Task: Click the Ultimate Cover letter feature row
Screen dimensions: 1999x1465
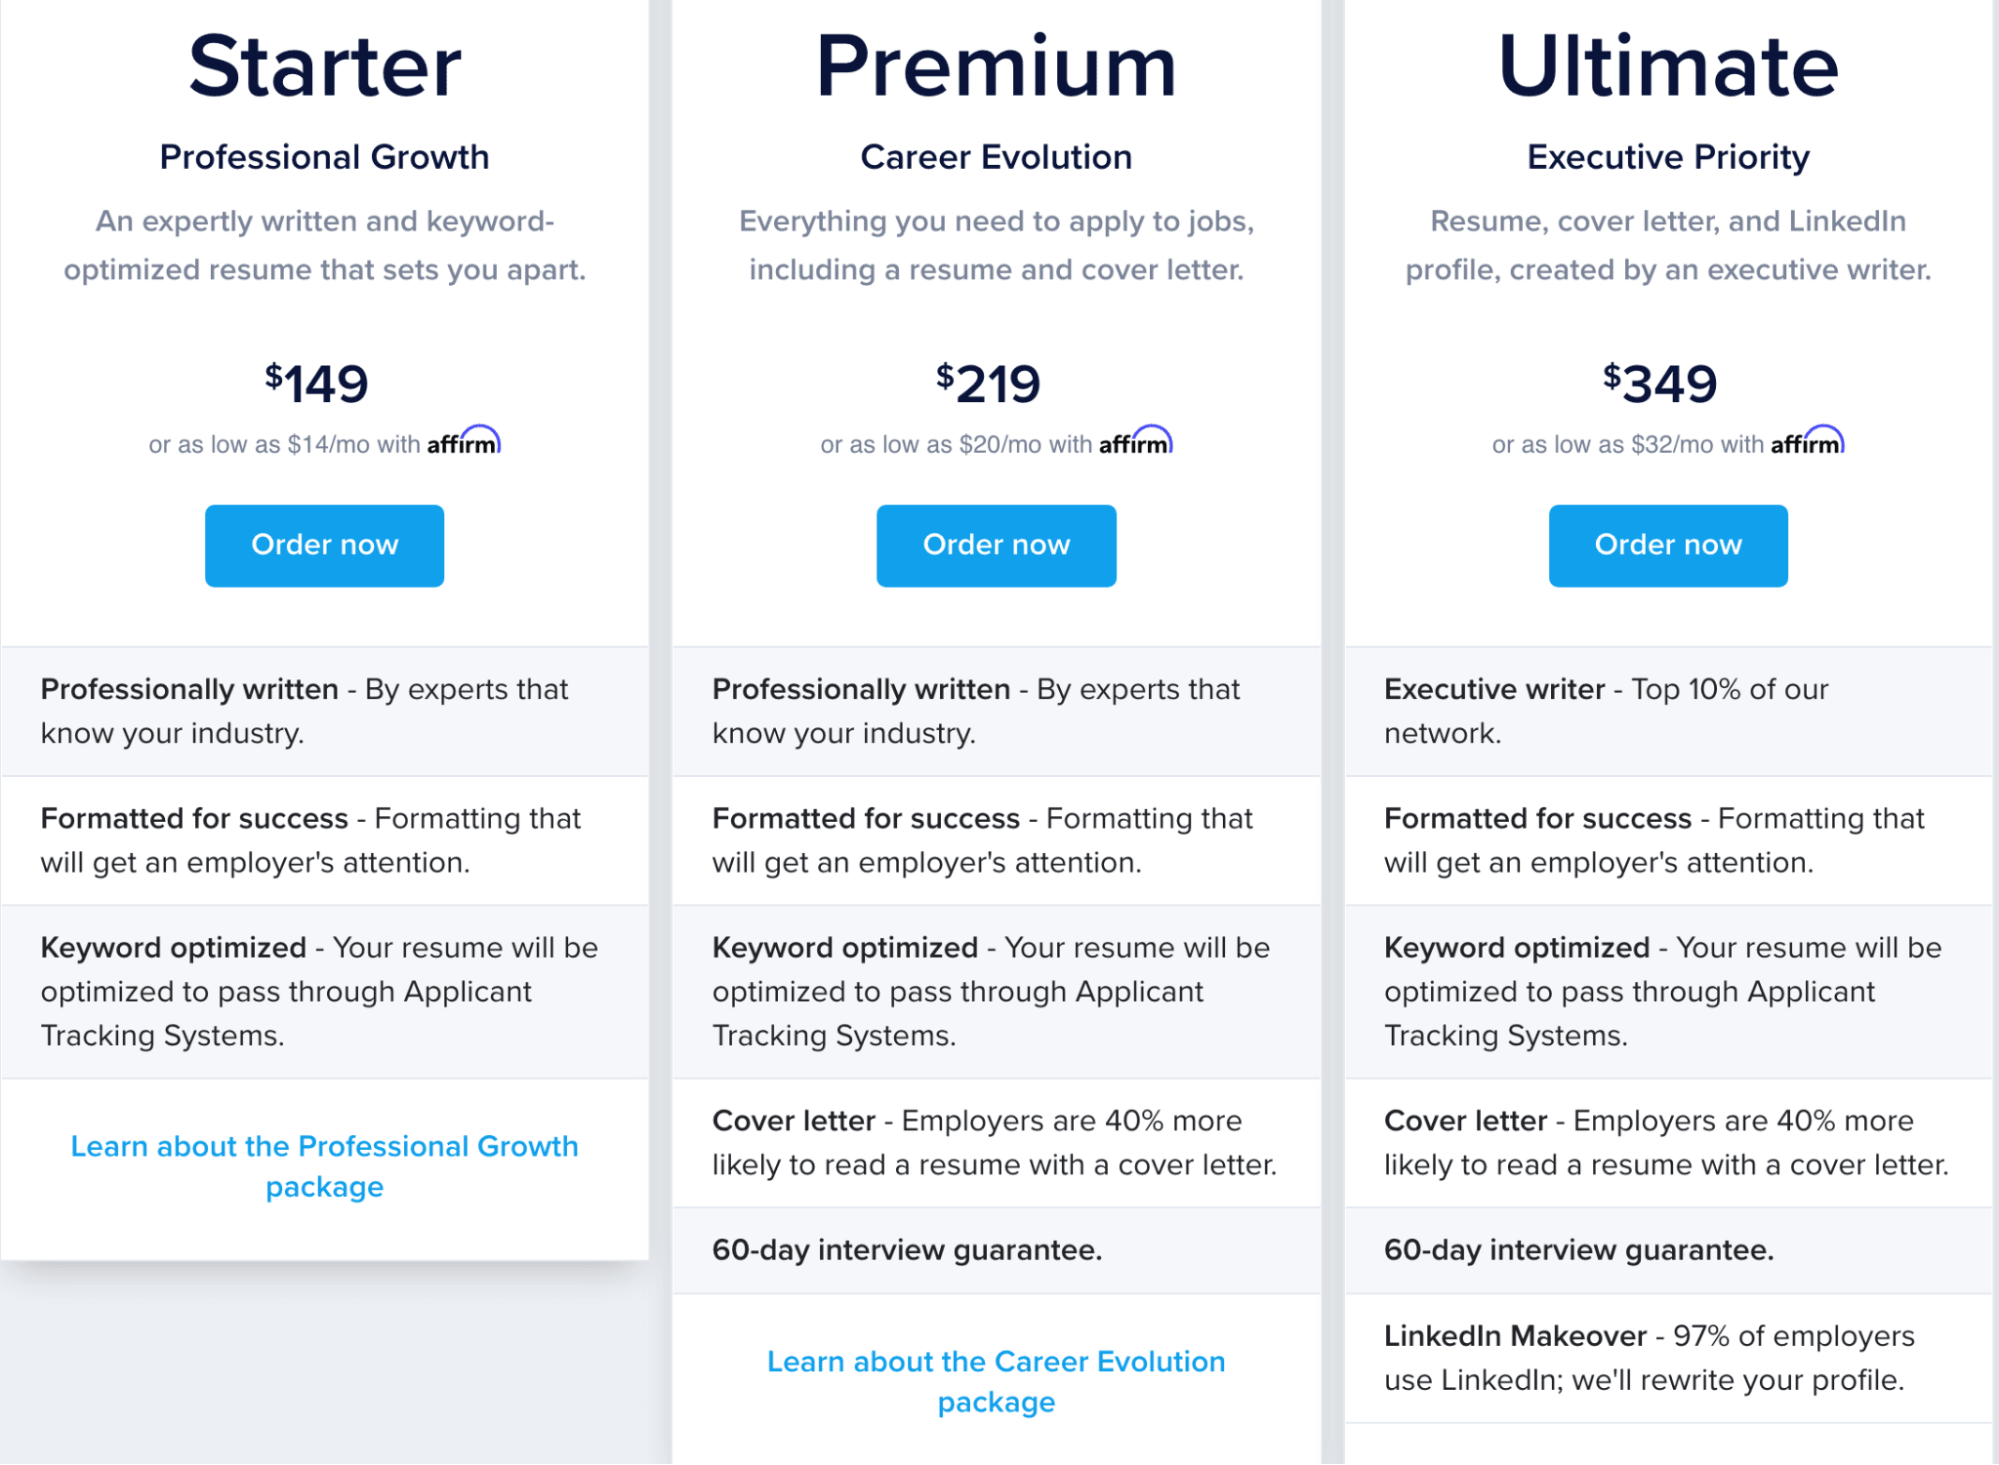Action: click(x=1668, y=1143)
